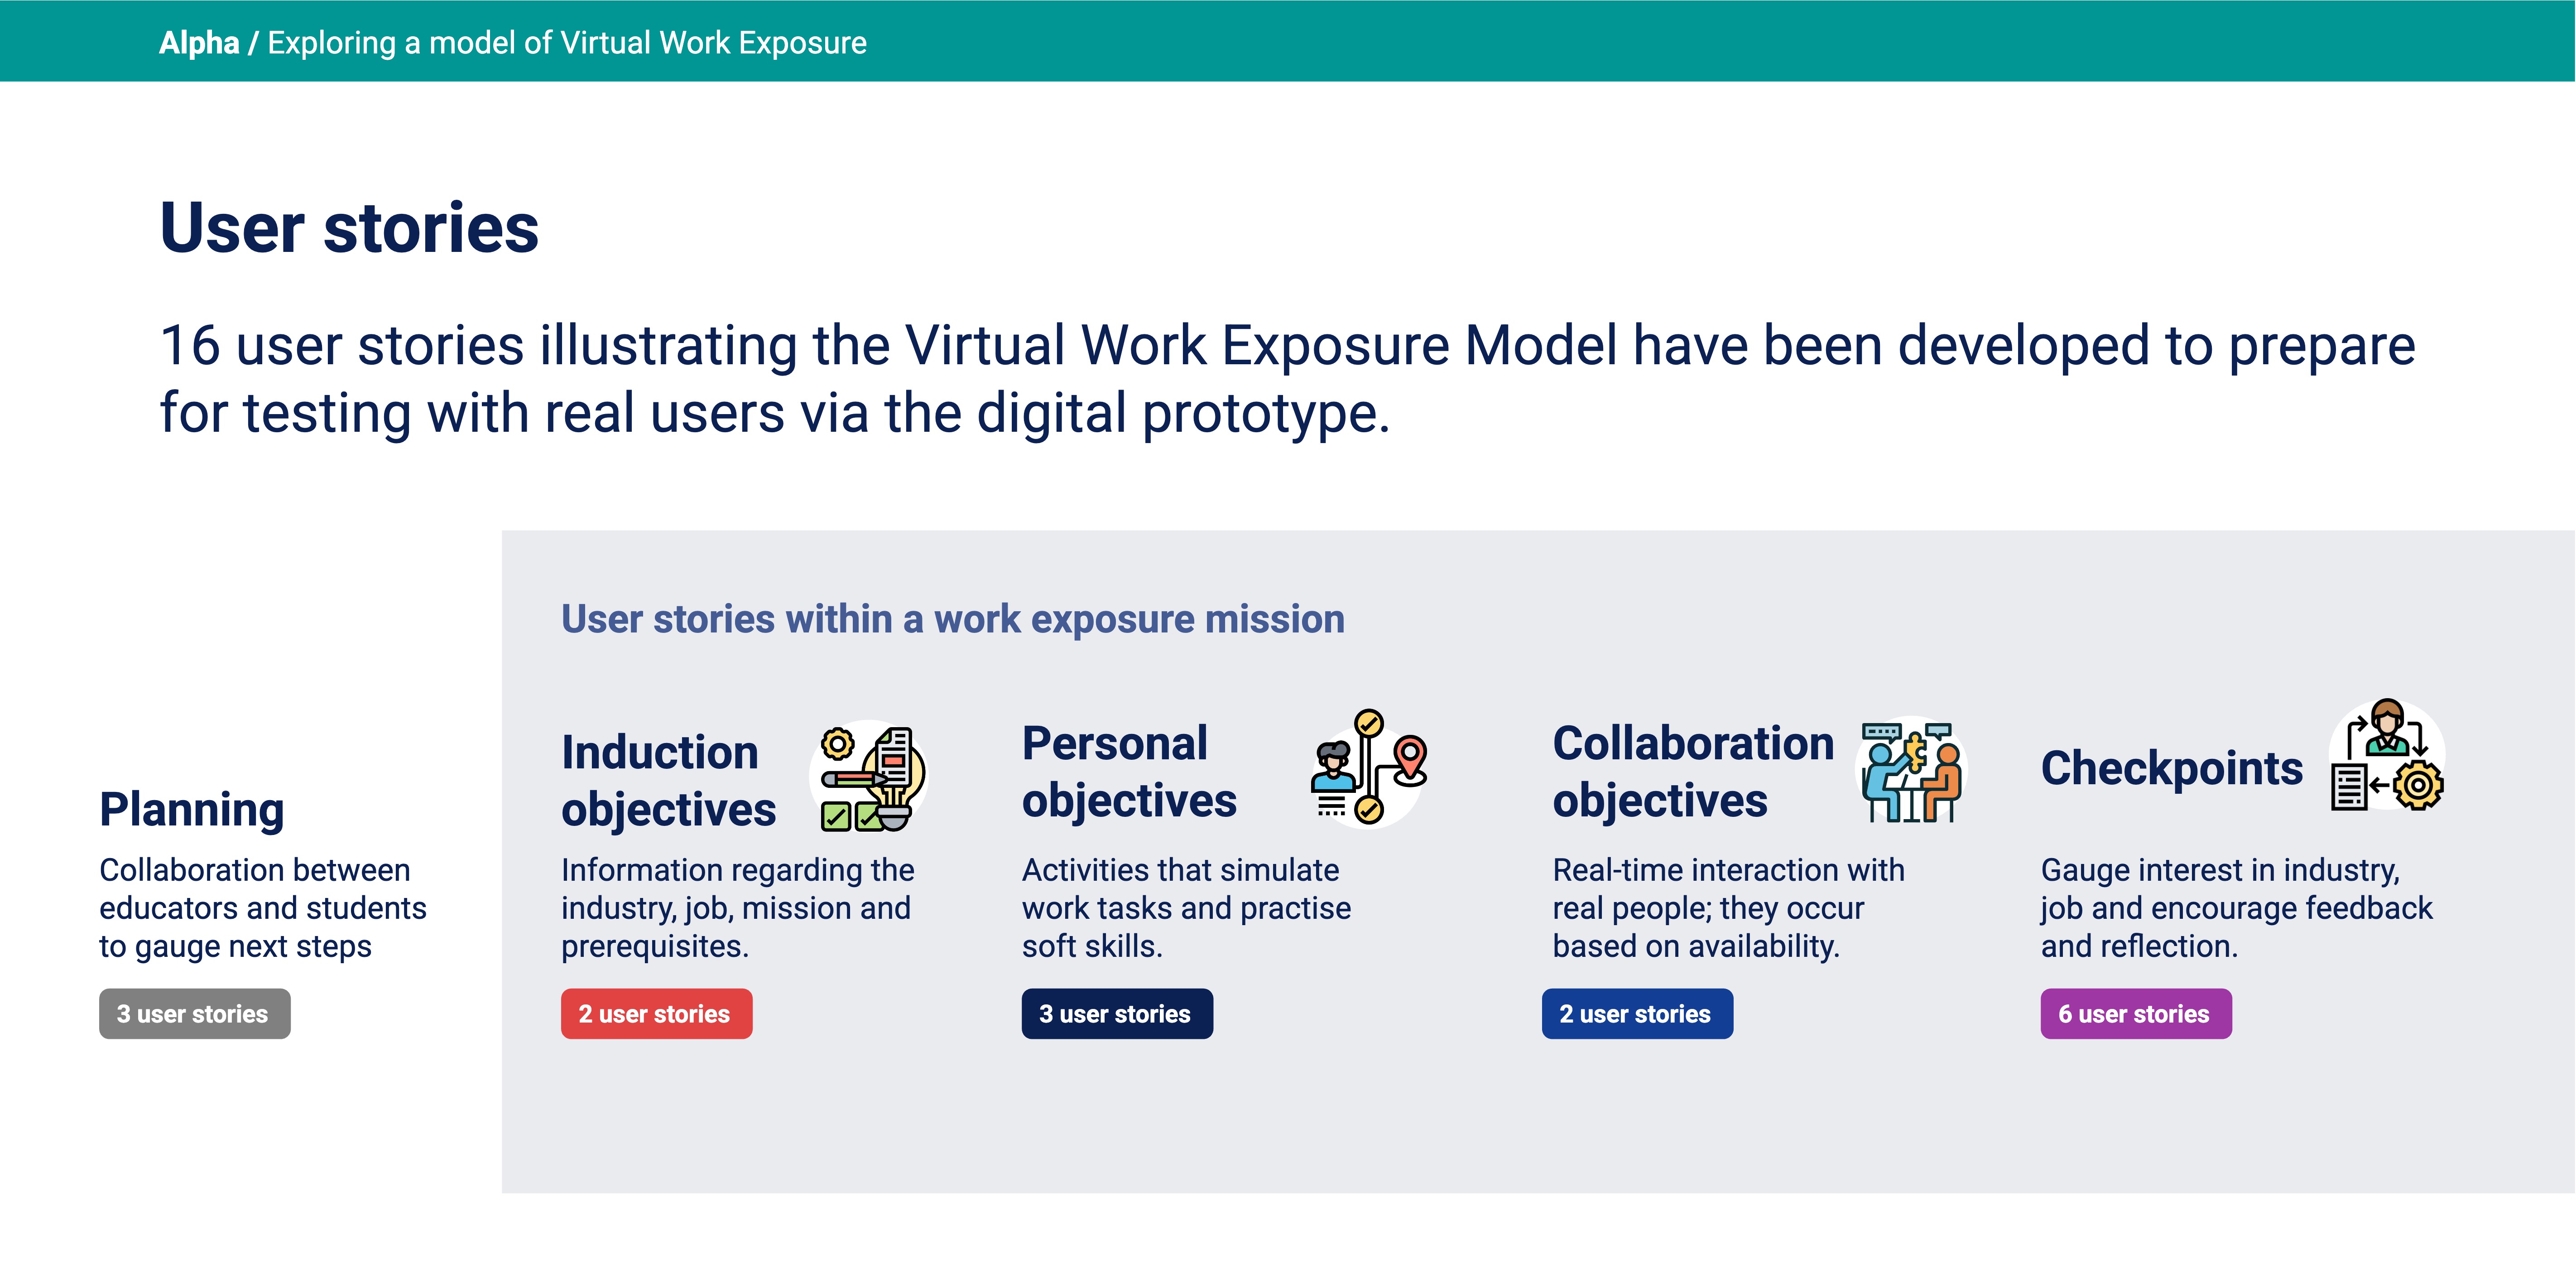
Task: Select the Personal objectives heading
Action: (x=1129, y=771)
